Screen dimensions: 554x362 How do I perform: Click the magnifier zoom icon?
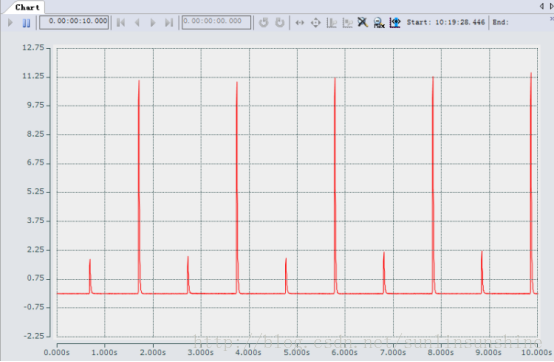tap(379, 23)
